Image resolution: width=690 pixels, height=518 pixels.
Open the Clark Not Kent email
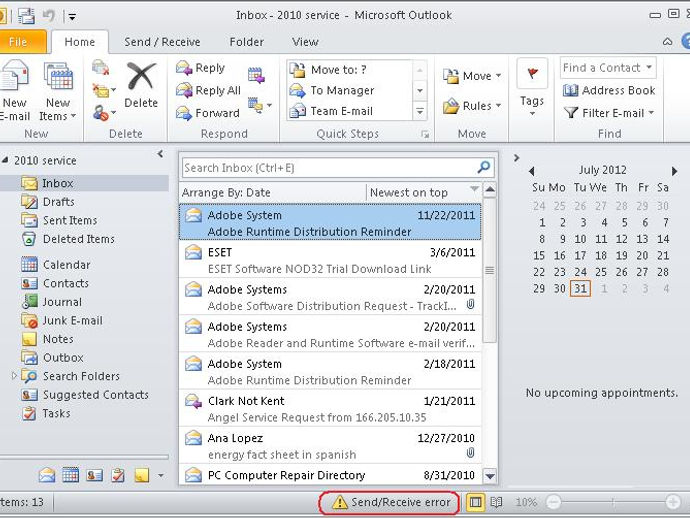(x=330, y=409)
